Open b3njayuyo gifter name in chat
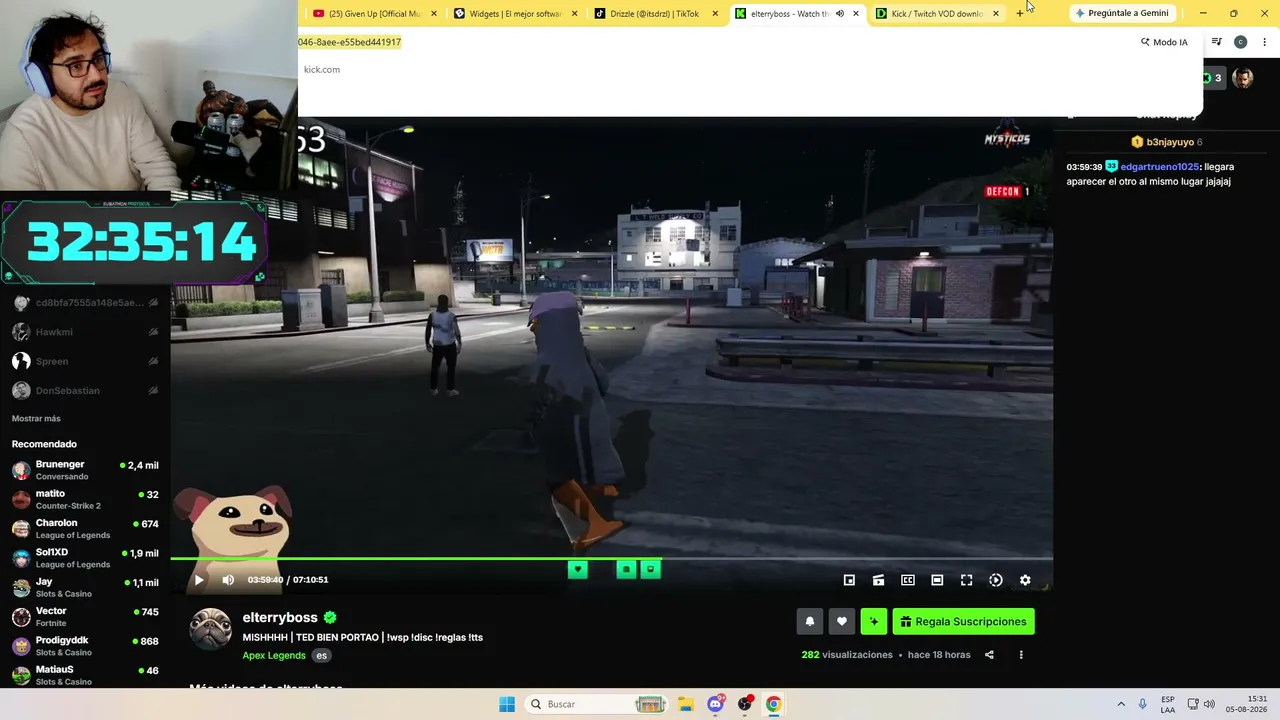 tap(1170, 142)
